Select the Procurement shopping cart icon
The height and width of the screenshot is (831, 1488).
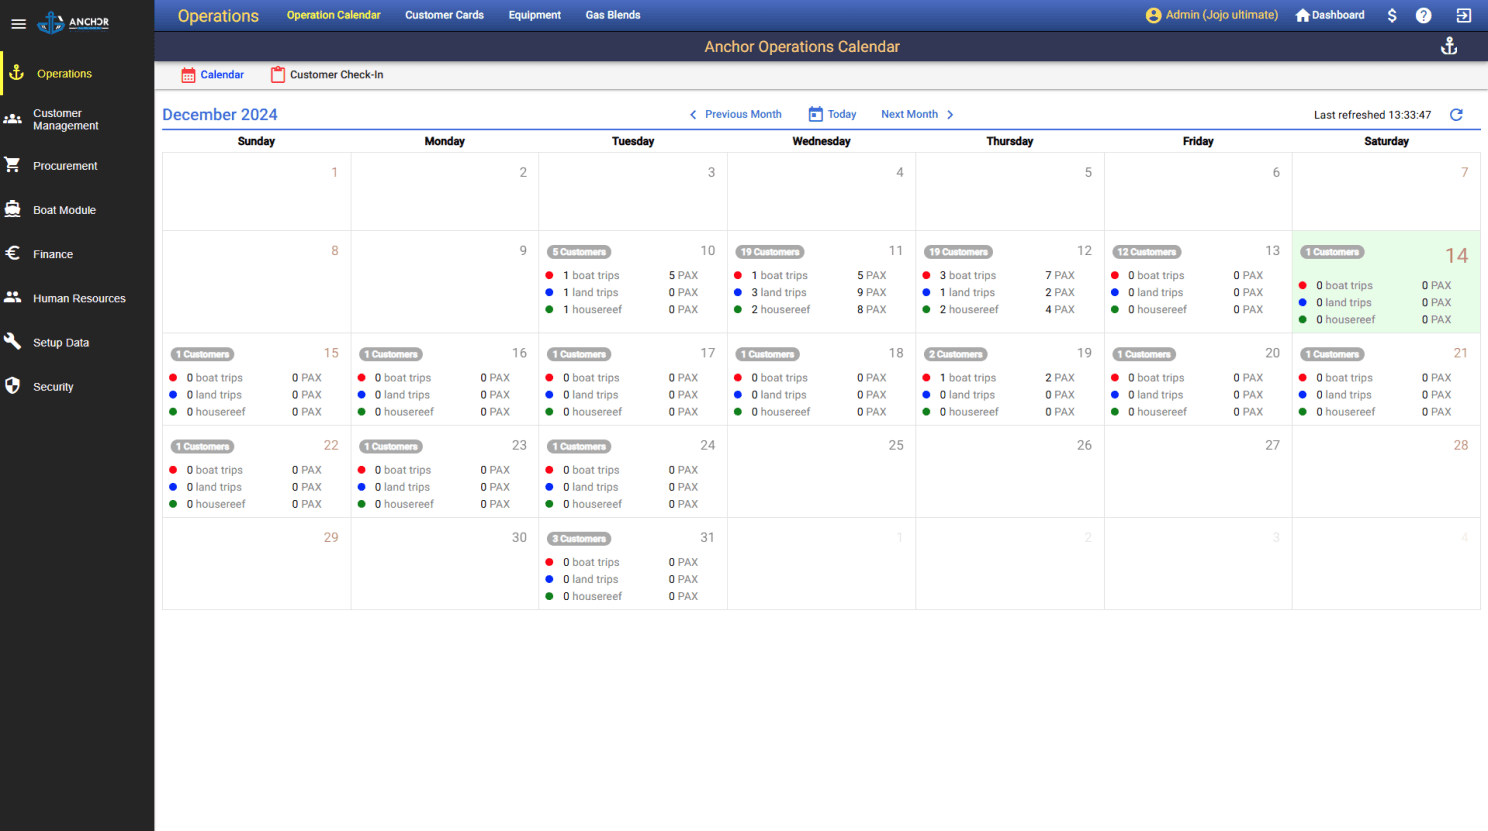(x=14, y=165)
